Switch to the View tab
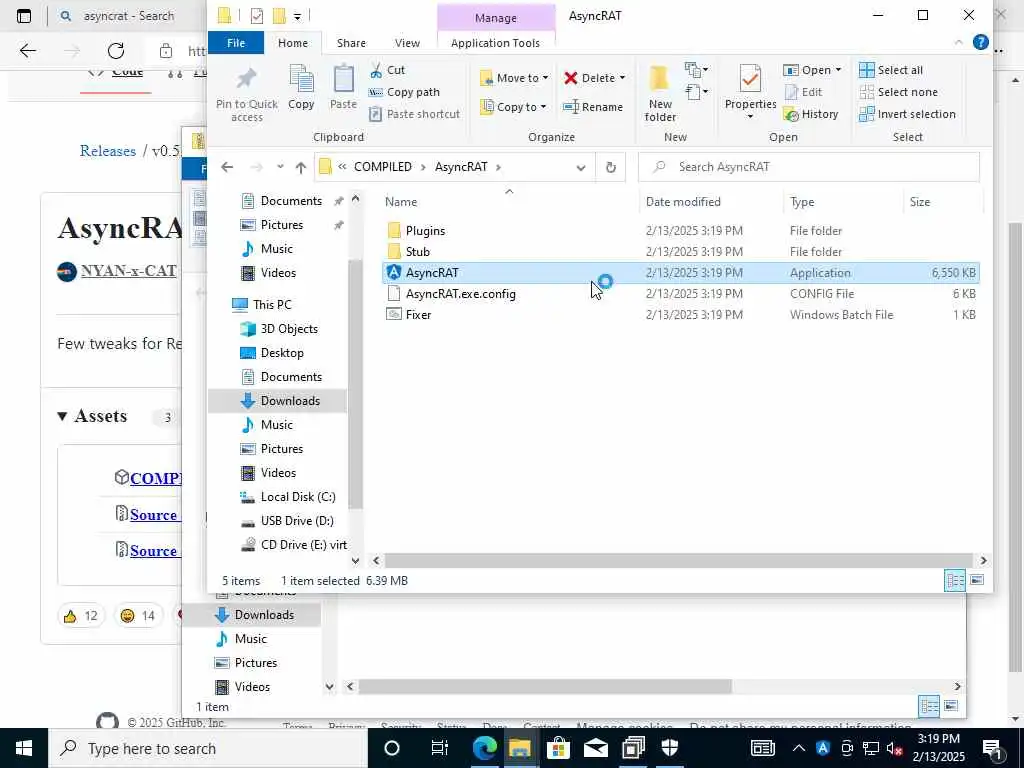1024x768 pixels. (x=407, y=43)
